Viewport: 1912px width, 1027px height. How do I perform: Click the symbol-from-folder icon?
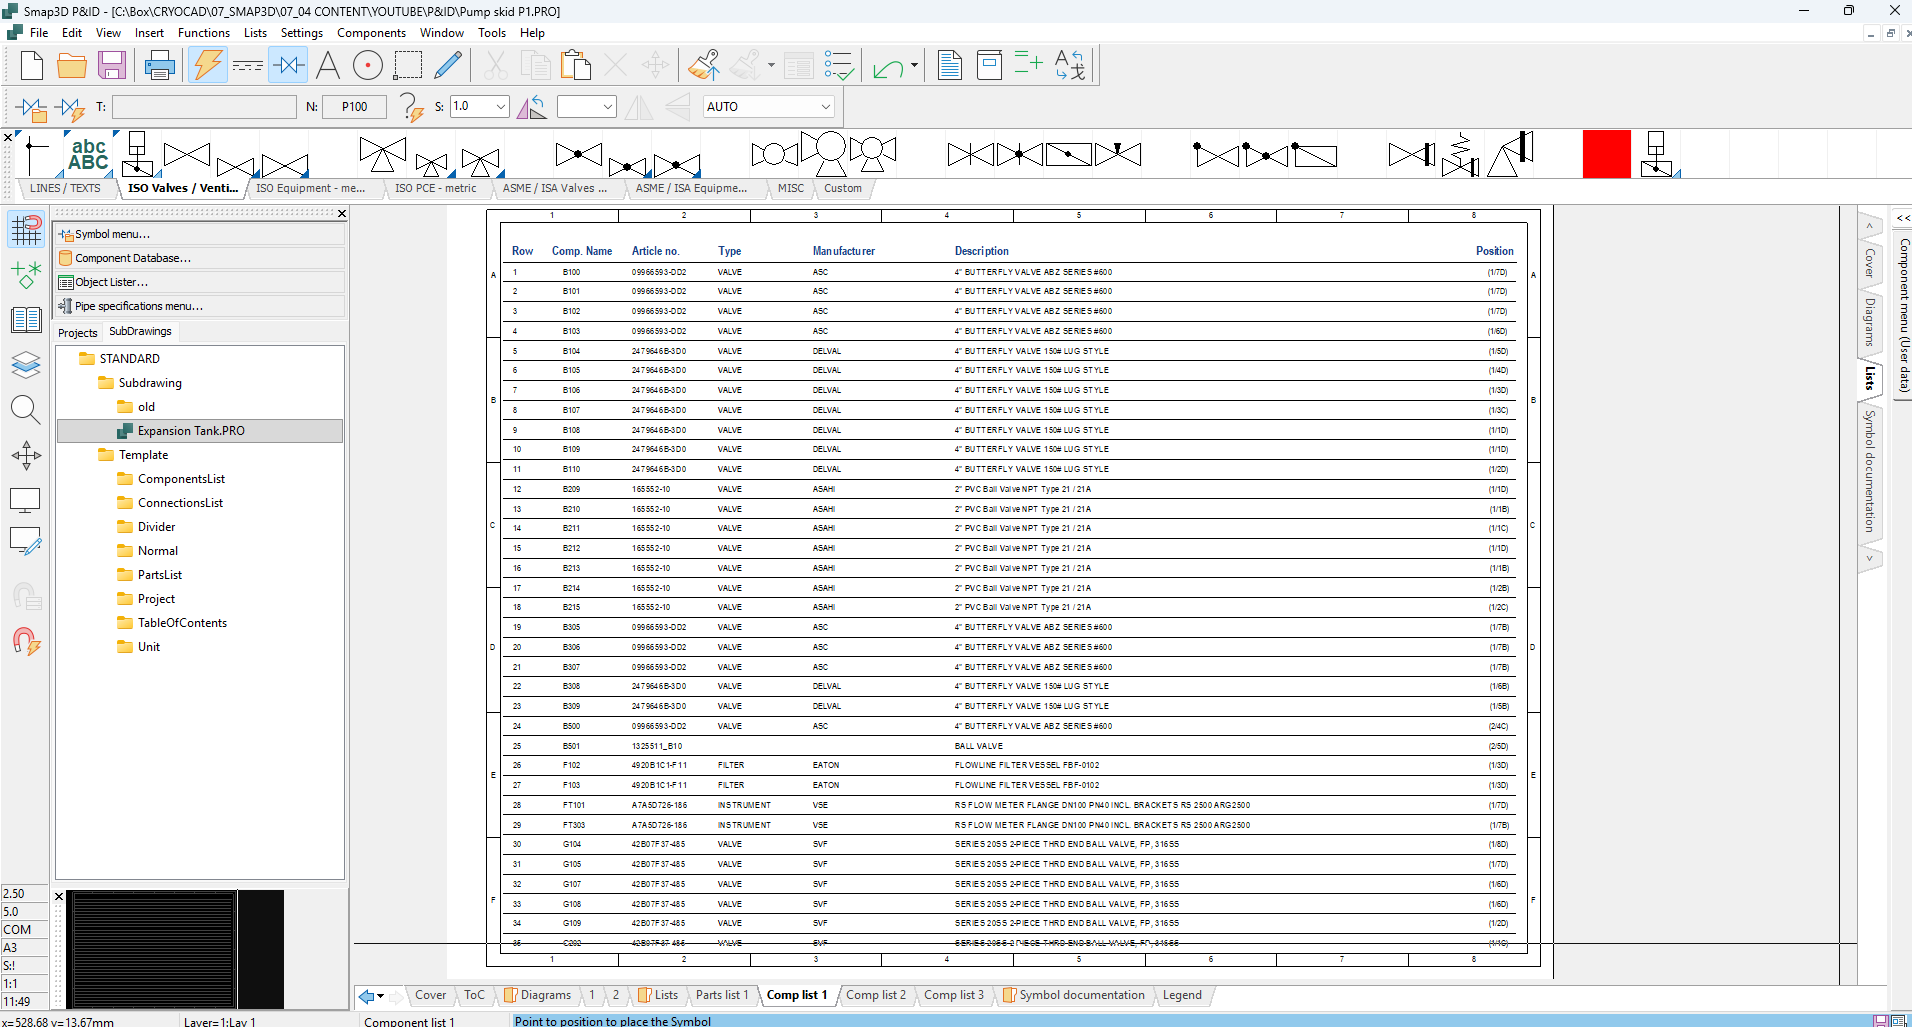tap(32, 107)
